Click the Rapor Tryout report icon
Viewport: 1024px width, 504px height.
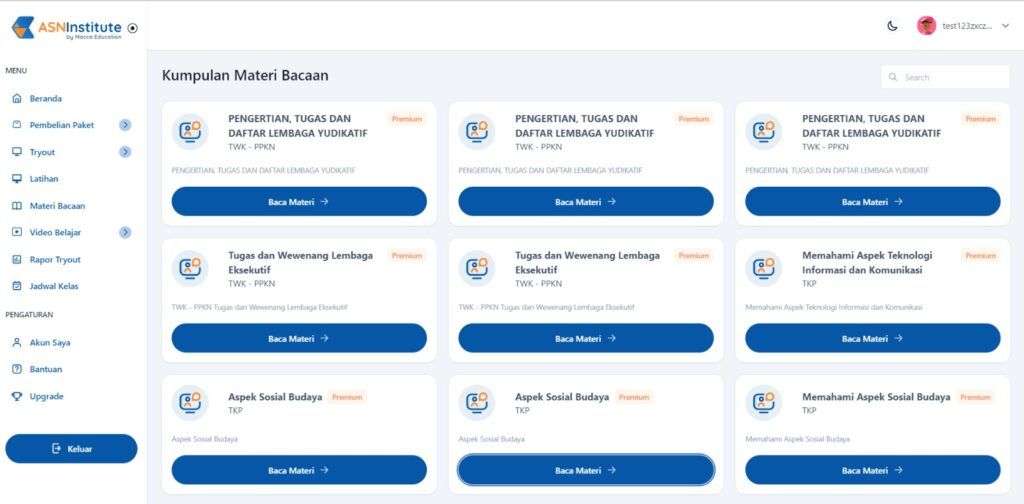pos(17,260)
